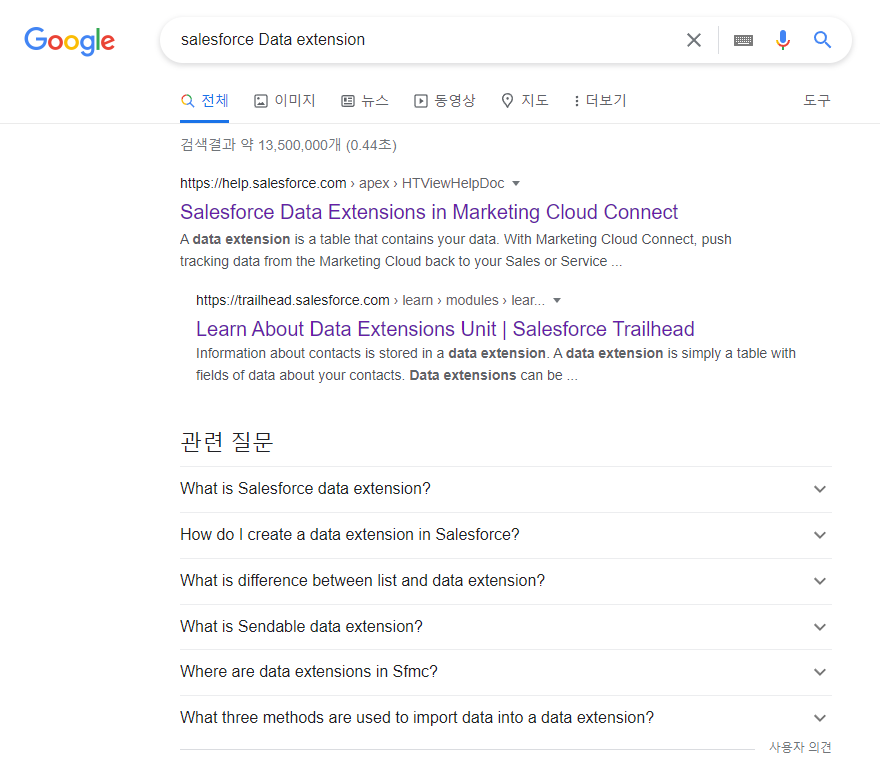Open the on-screen keyboard input tool
The height and width of the screenshot is (769, 880).
tap(743, 40)
